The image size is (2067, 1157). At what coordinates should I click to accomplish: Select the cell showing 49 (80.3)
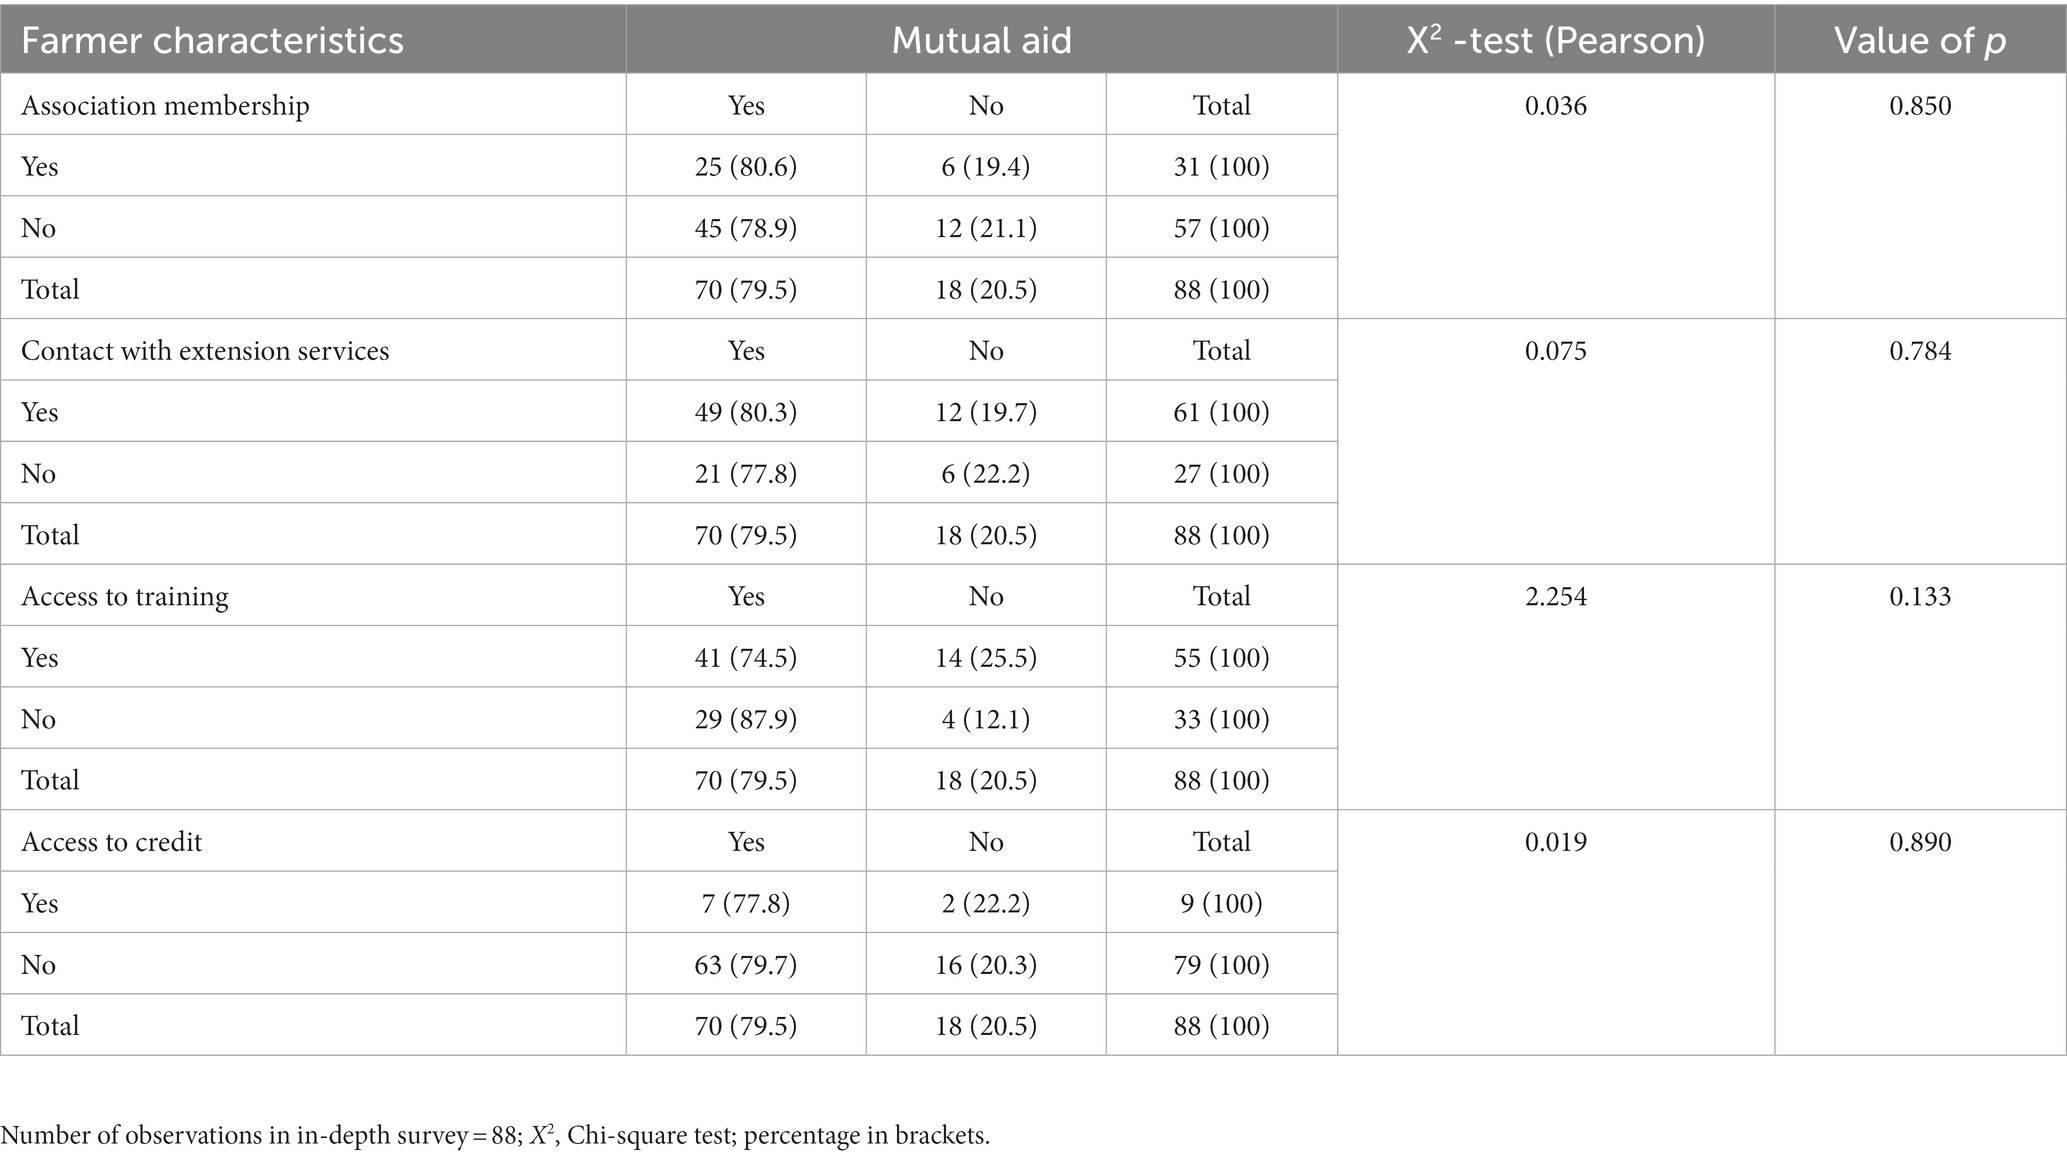[x=746, y=412]
